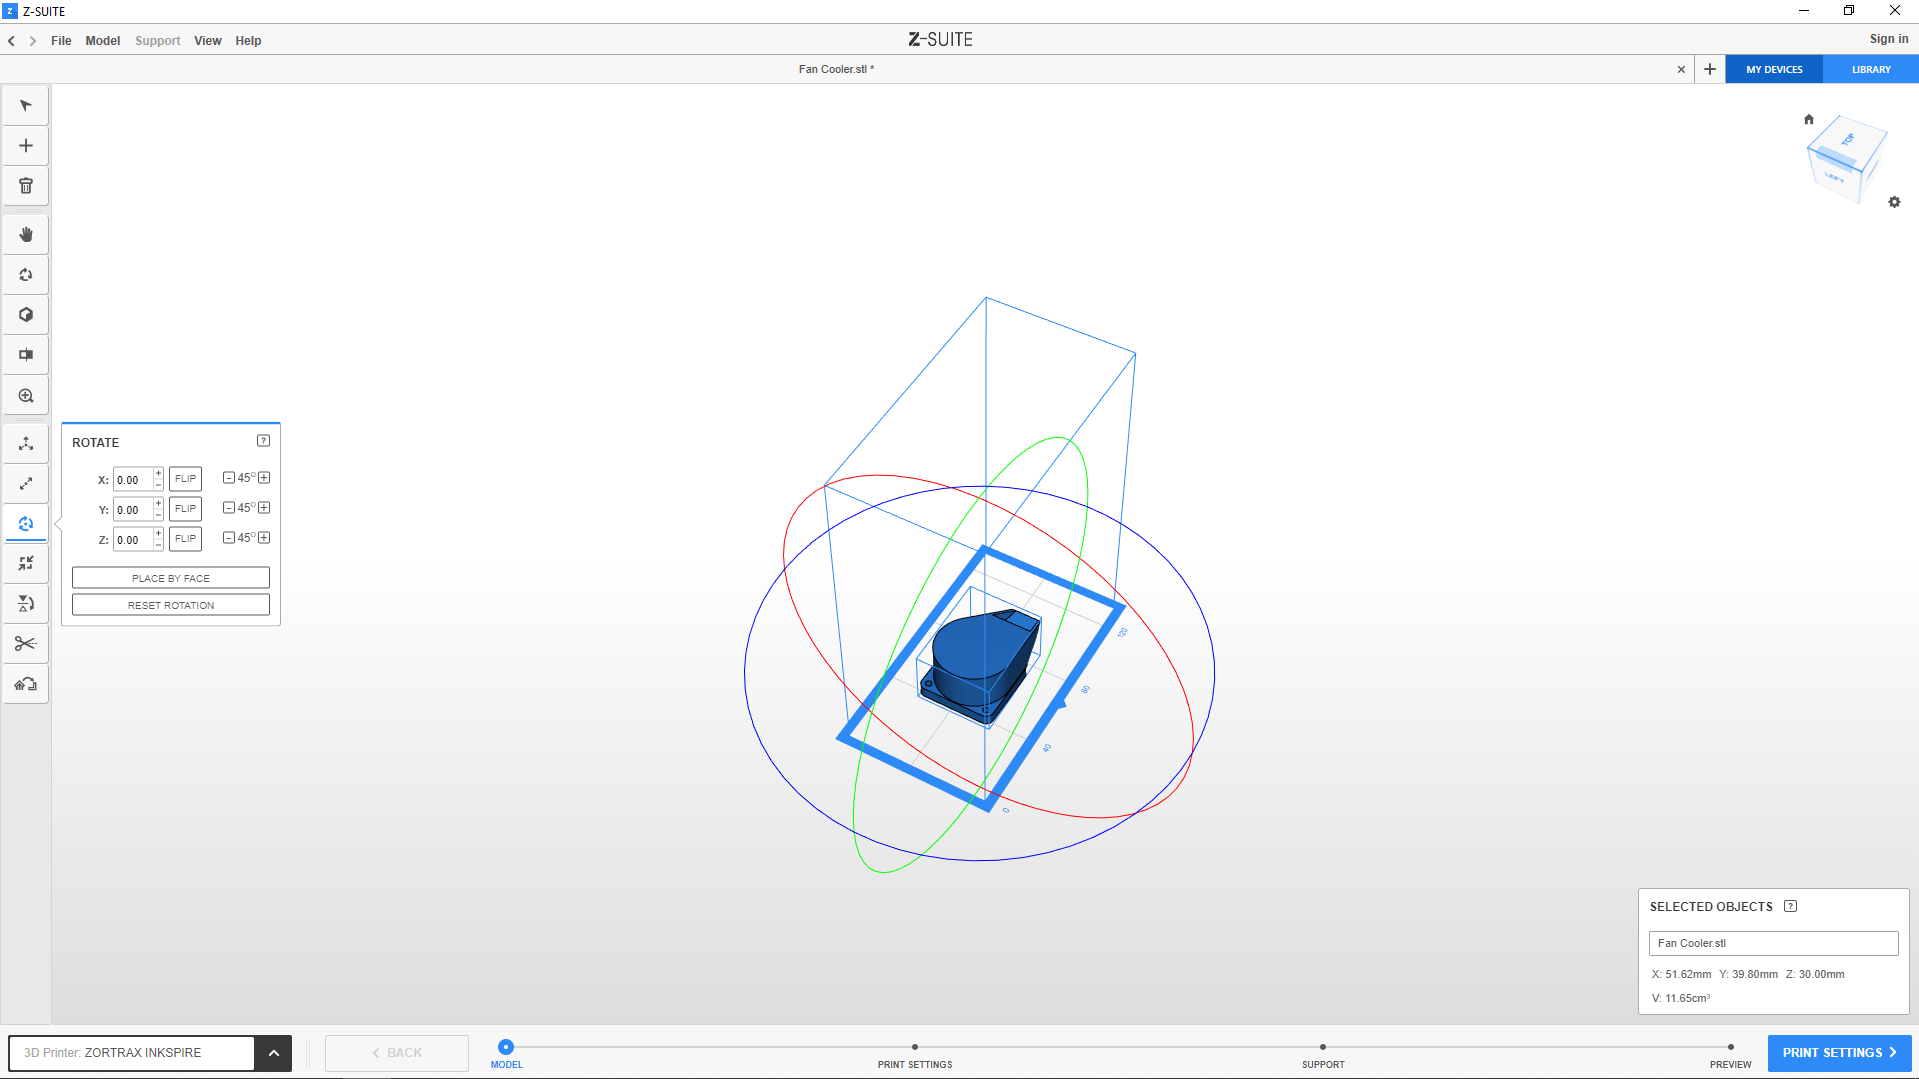Screen dimensions: 1919x1079
Task: Expand the 3D printer selection dropdown
Action: [x=273, y=1053]
